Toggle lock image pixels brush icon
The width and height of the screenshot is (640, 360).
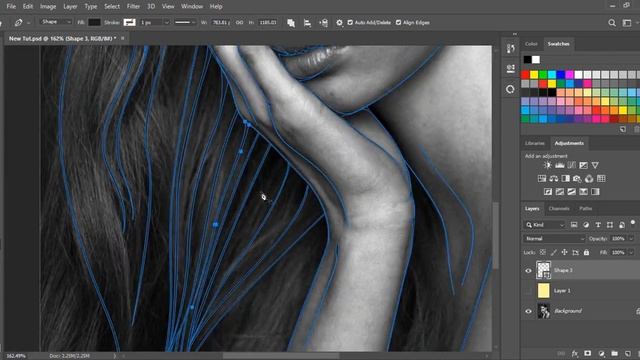[x=553, y=253]
